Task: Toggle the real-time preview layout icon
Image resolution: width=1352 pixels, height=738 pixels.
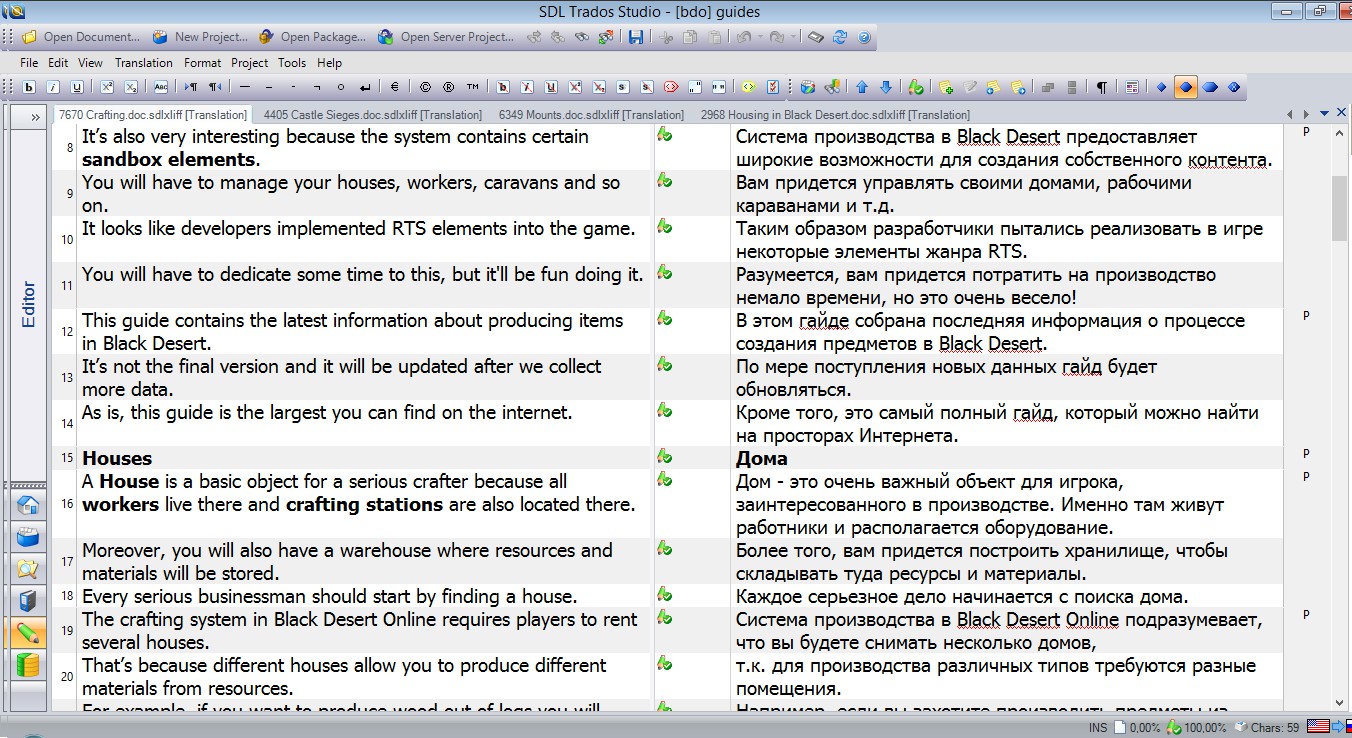Action: (1131, 87)
